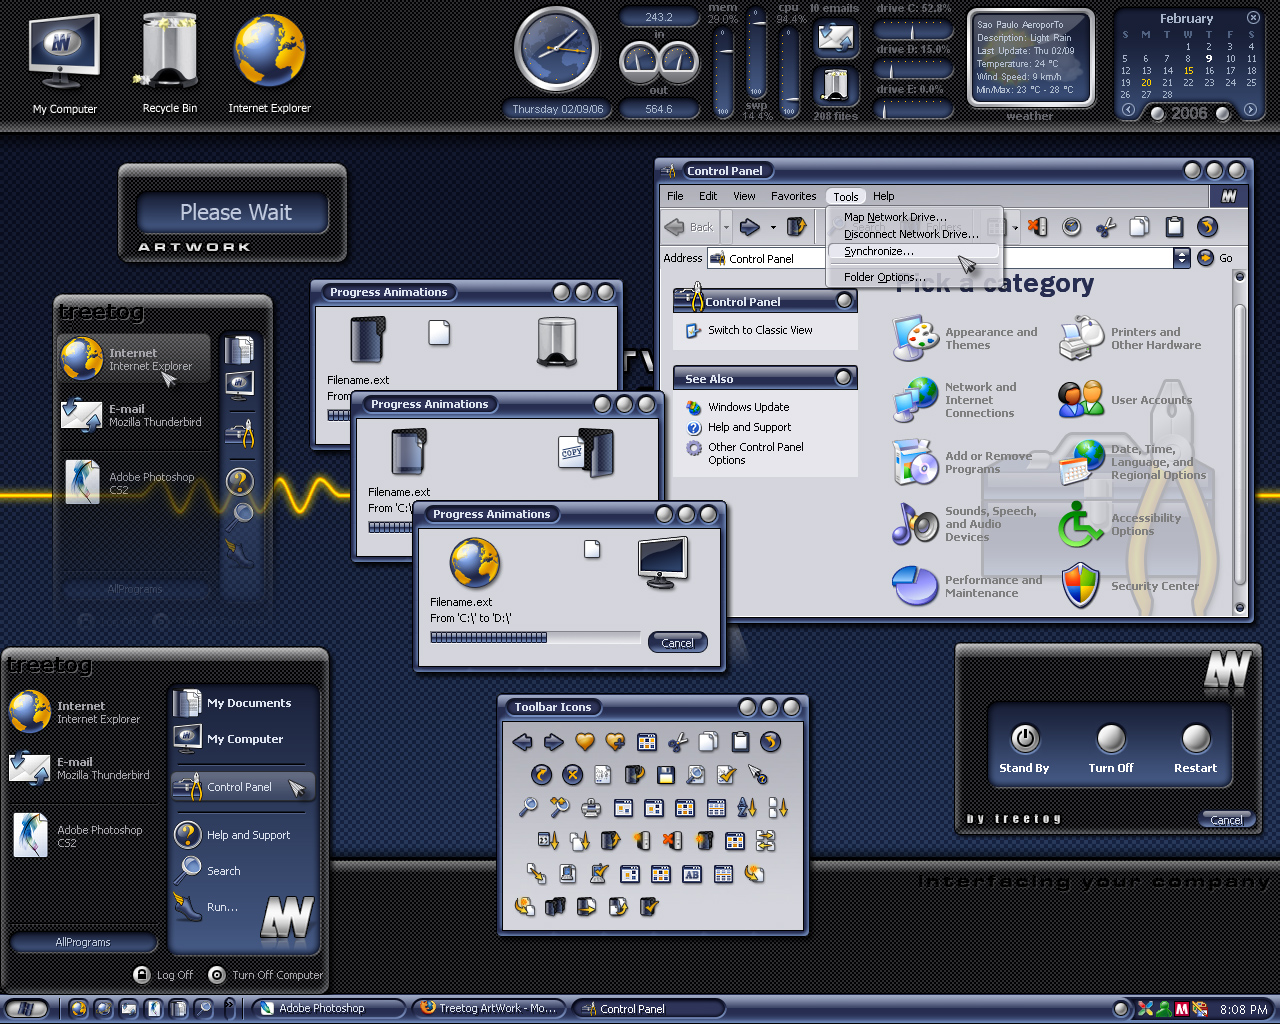Open the Favorites menu in Control Panel
This screenshot has height=1024, width=1280.
pyautogui.click(x=793, y=196)
